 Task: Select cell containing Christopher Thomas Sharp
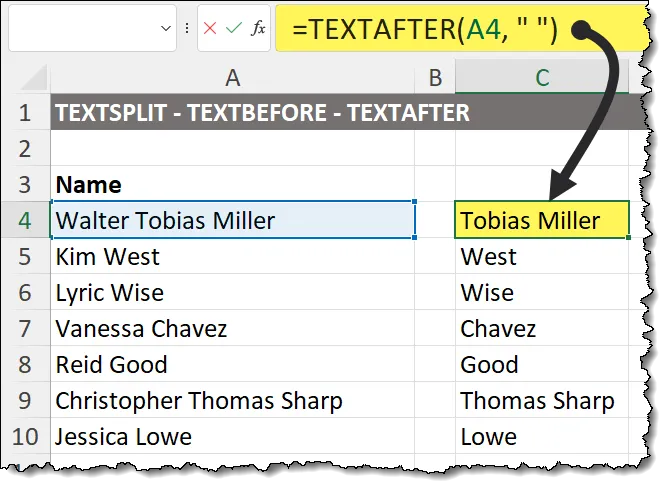click(232, 401)
